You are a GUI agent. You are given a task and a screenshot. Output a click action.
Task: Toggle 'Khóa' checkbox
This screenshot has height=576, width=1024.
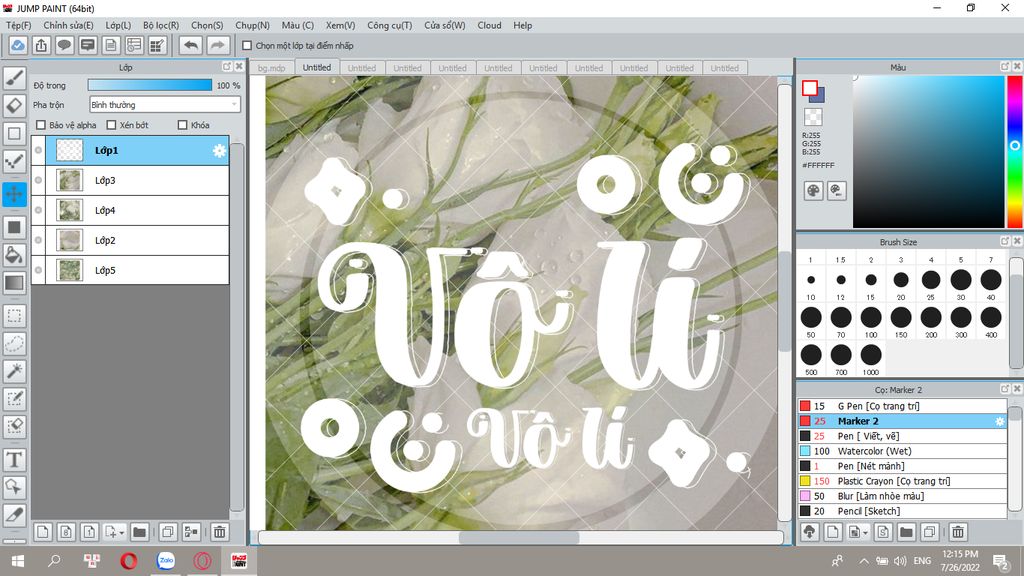click(x=183, y=125)
